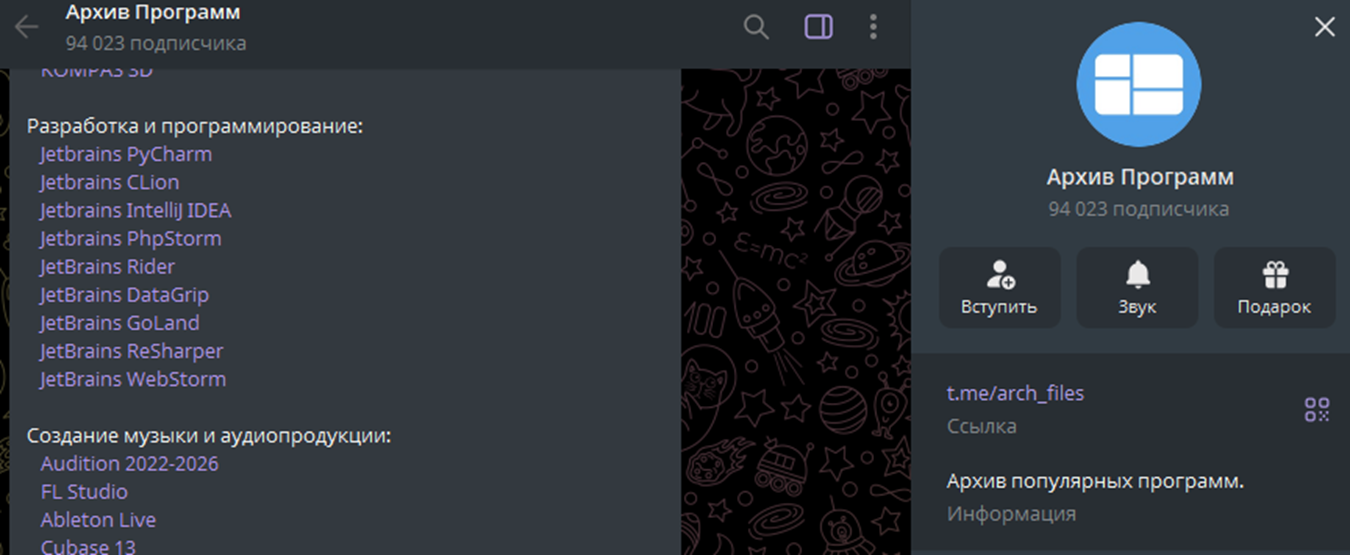Open the three-dot more options menu

(873, 27)
